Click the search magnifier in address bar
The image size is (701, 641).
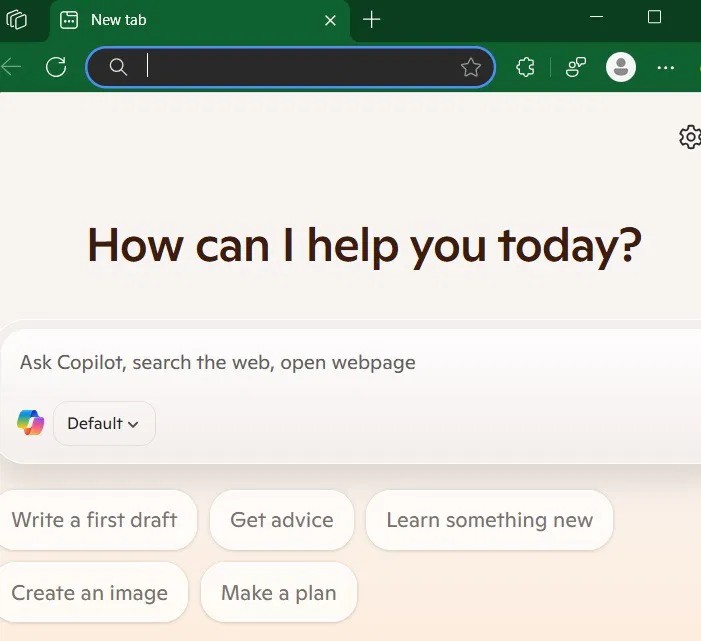coord(118,67)
